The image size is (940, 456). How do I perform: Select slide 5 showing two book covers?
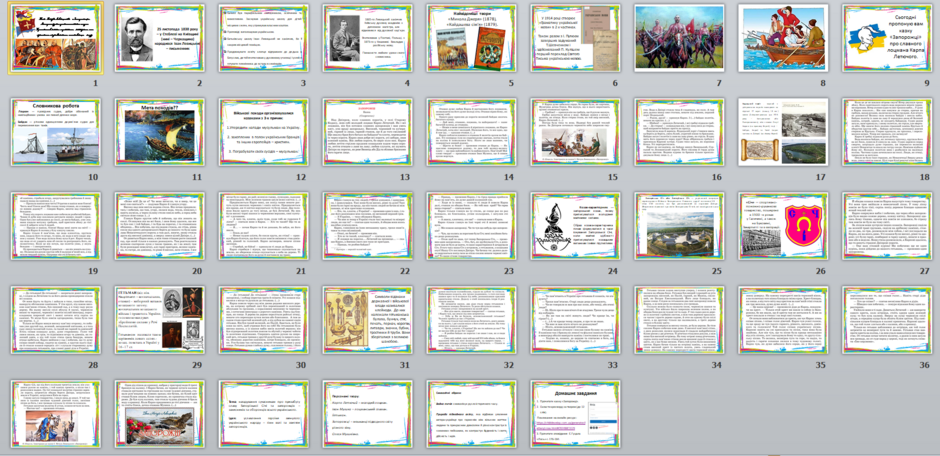tap(472, 38)
